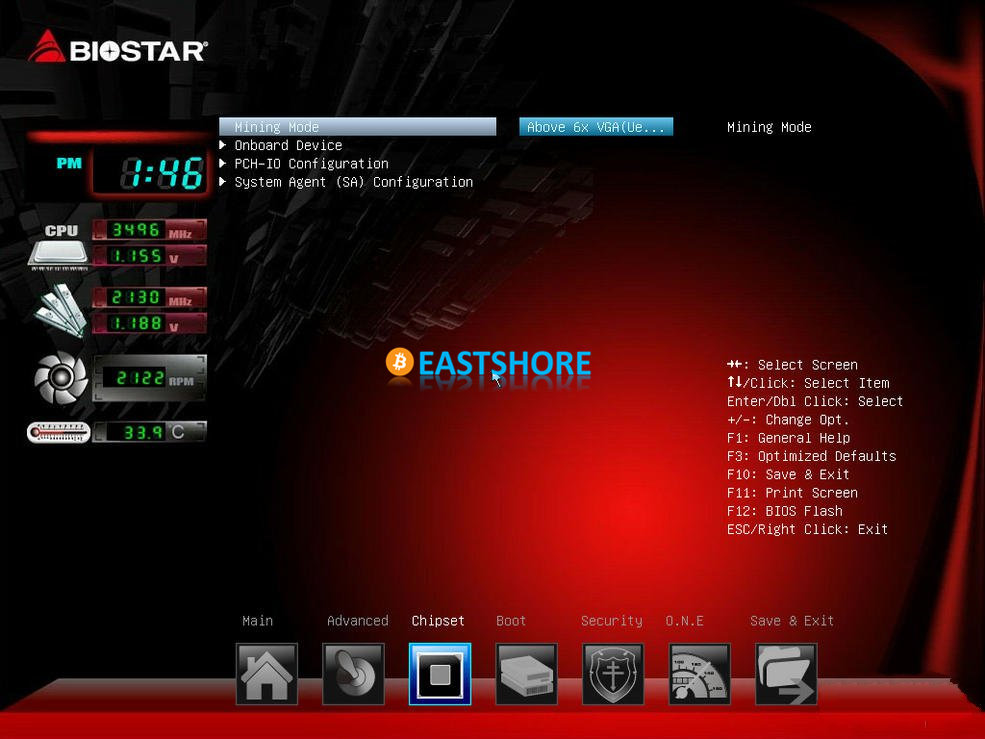Viewport: 985px width, 739px height.
Task: Open the Security shield icon
Action: pos(613,674)
